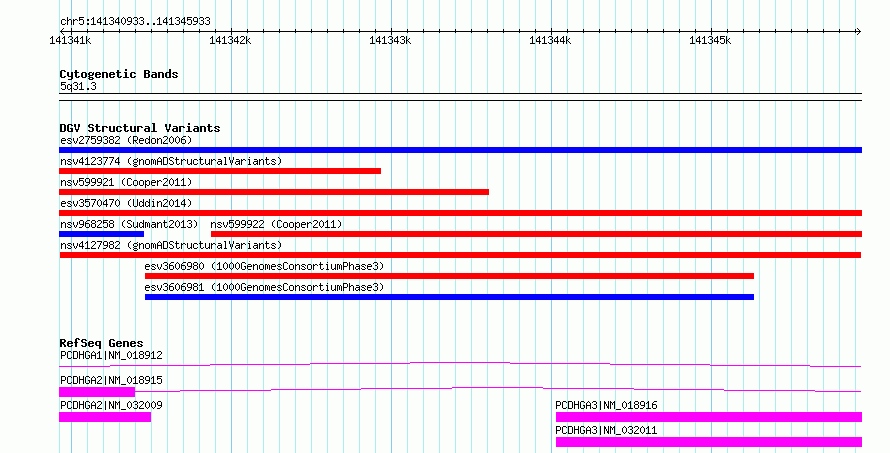Viewport: 890px width, 453px height.
Task: Select the DGV Structural Variants track title
Action: point(140,128)
